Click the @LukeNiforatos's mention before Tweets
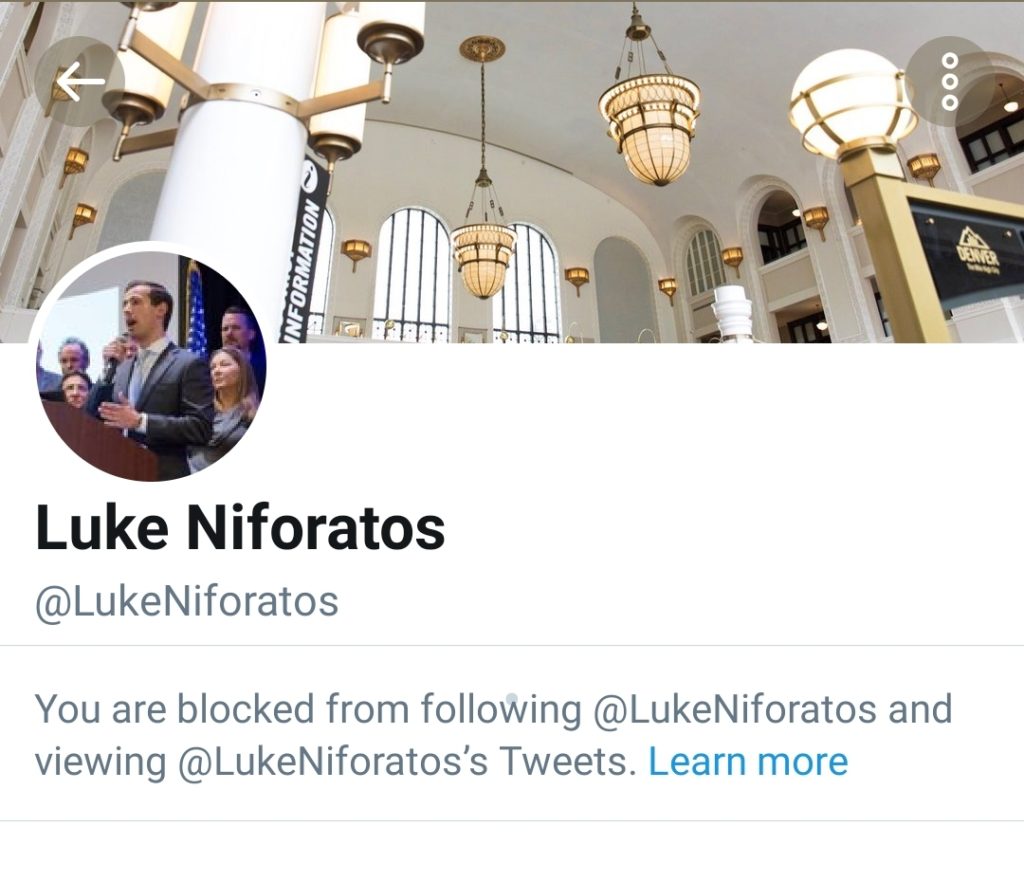Image resolution: width=1024 pixels, height=882 pixels. [333, 762]
